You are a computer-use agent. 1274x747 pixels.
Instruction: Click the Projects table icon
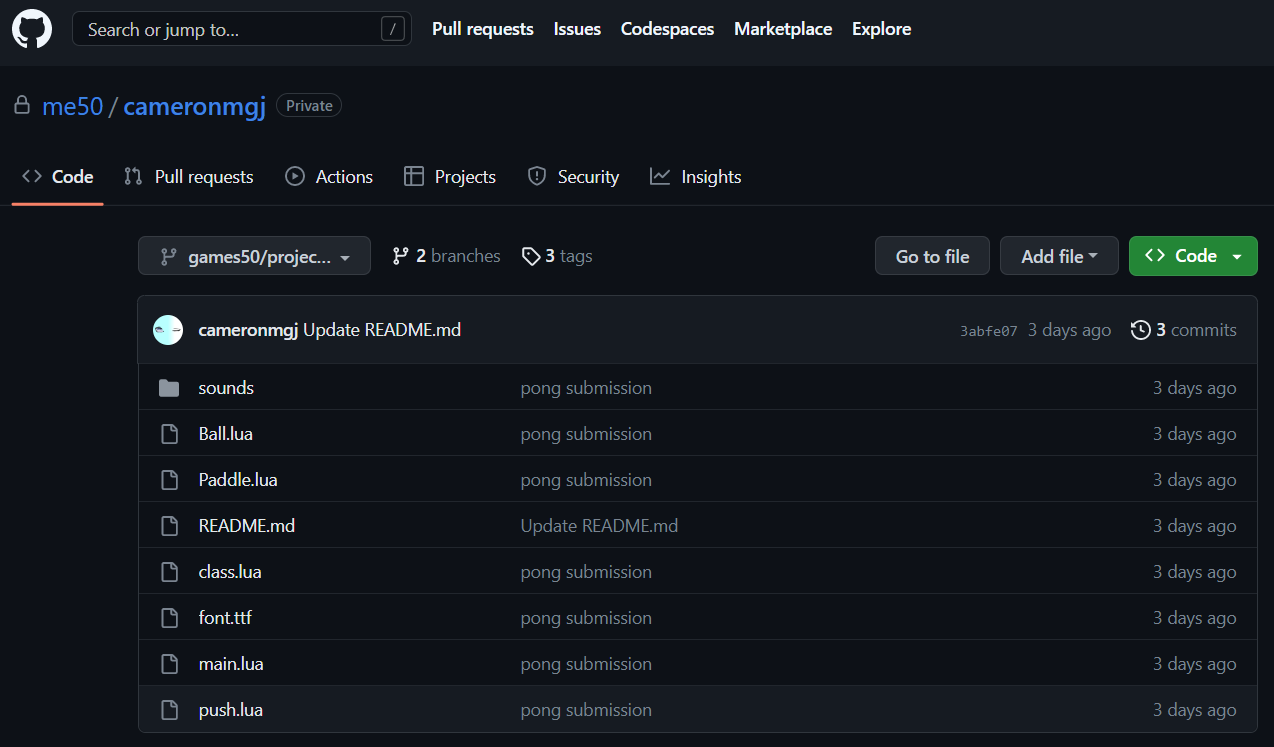414,176
